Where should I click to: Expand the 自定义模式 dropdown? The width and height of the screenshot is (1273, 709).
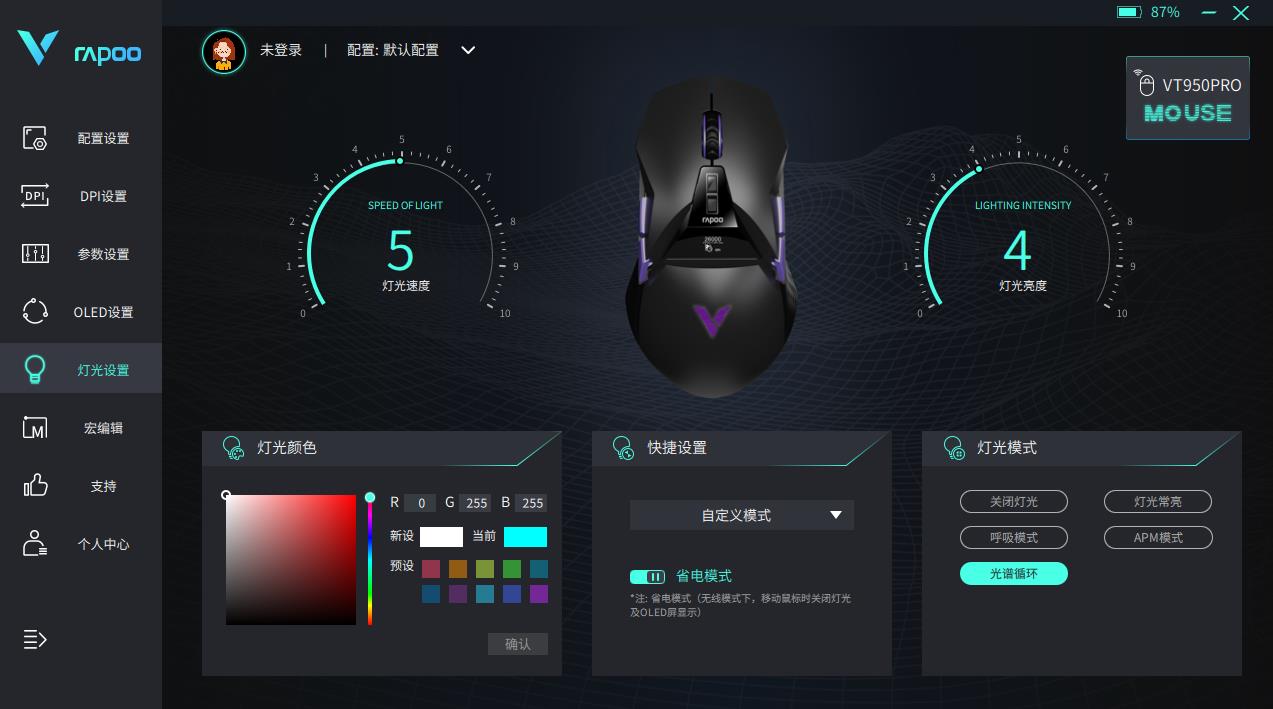point(742,515)
